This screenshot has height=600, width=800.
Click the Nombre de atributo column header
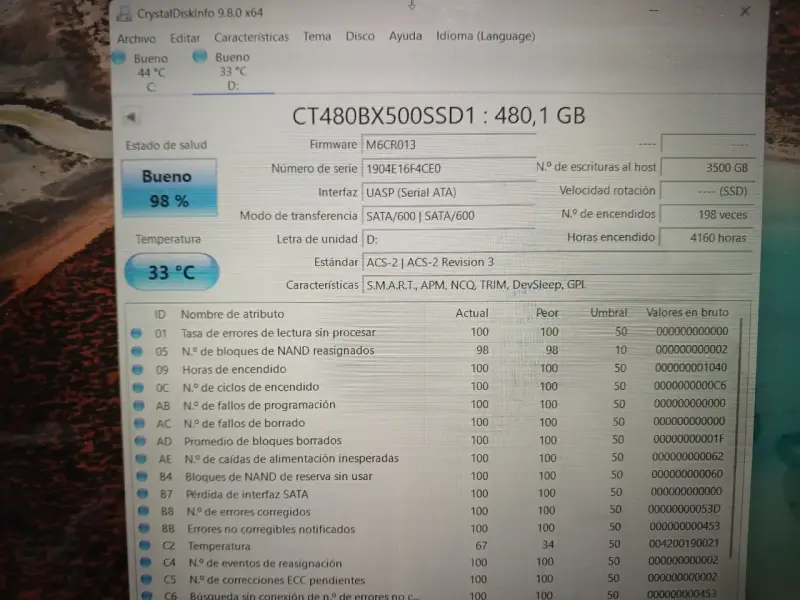tap(232, 314)
